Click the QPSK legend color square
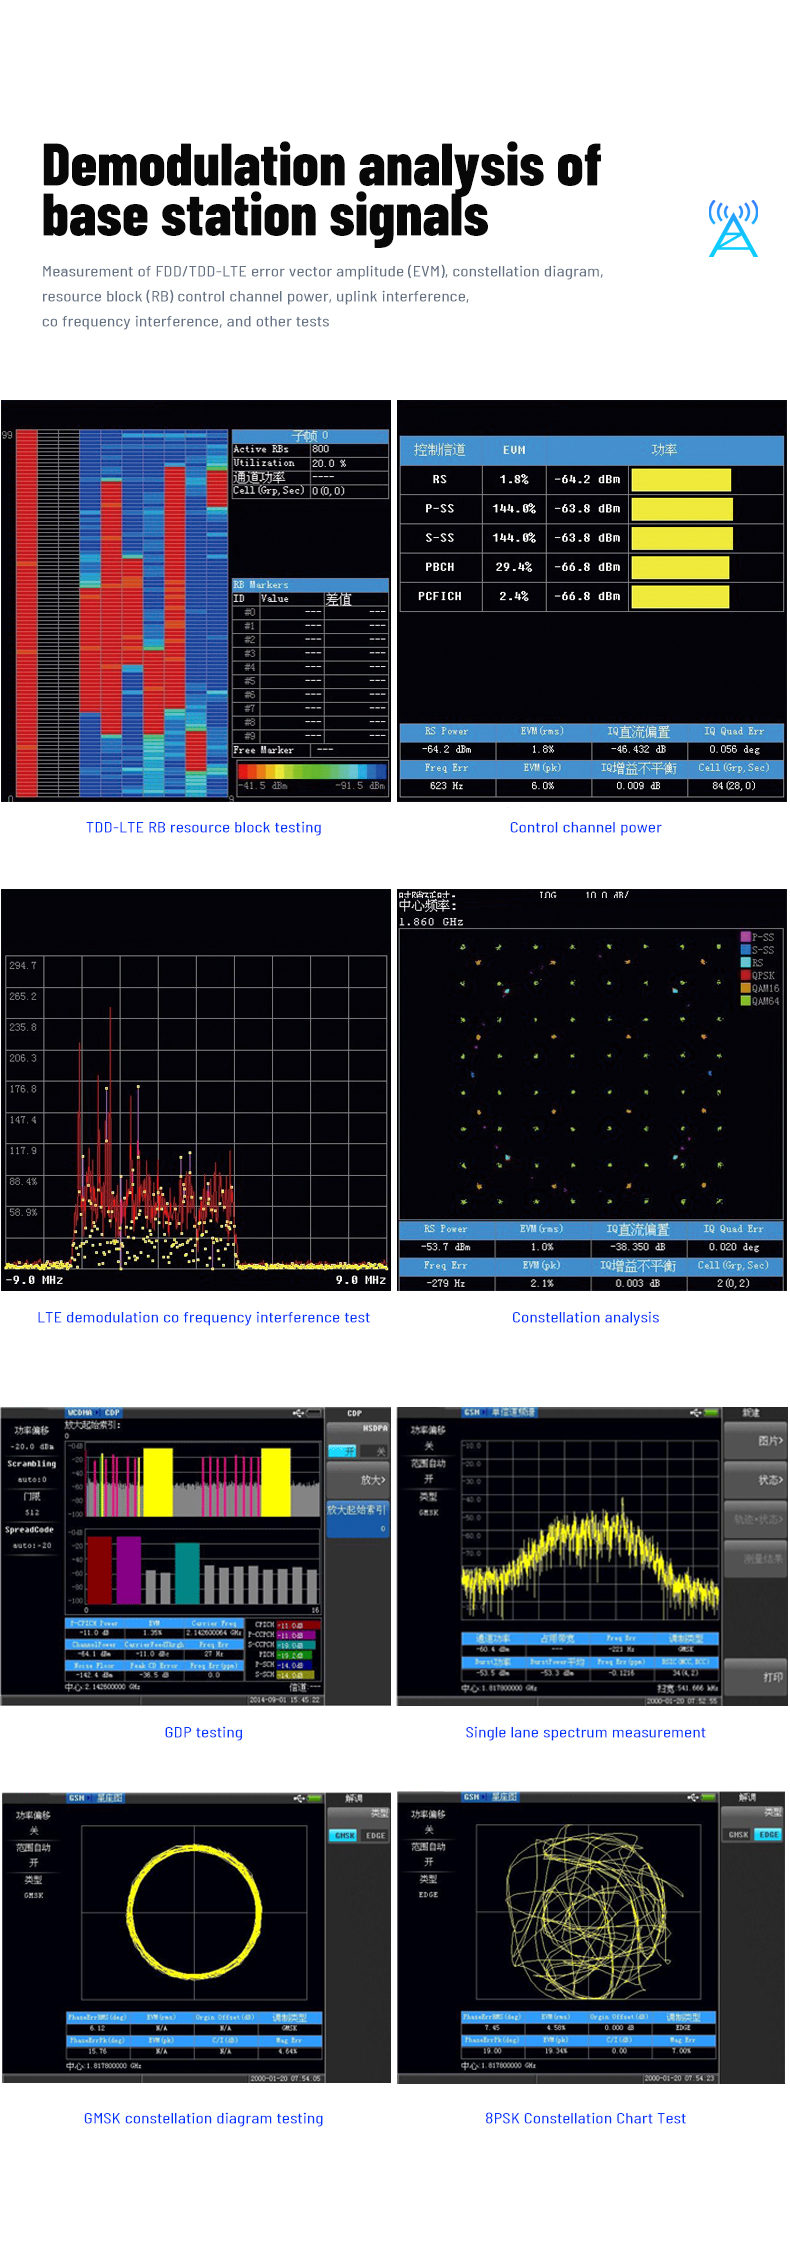Viewport: 790px width, 2263px height. point(745,975)
